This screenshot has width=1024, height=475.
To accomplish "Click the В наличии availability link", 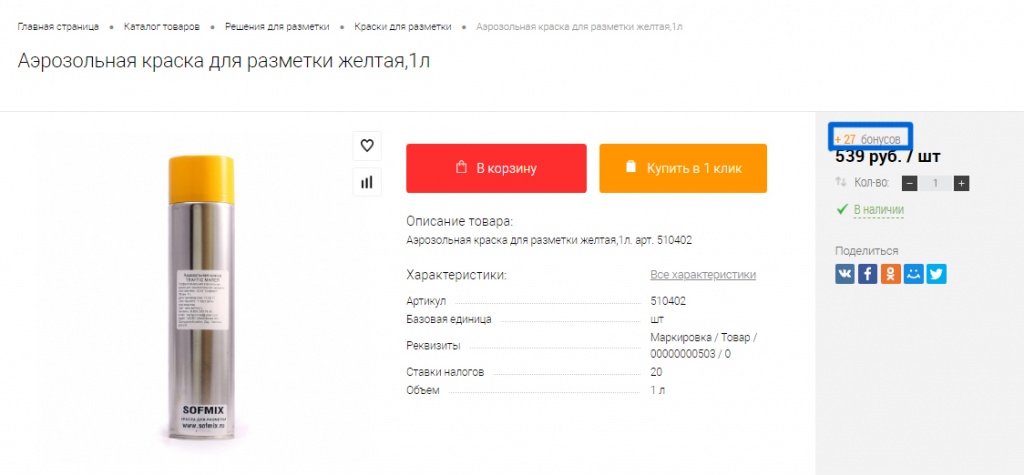I will 879,210.
